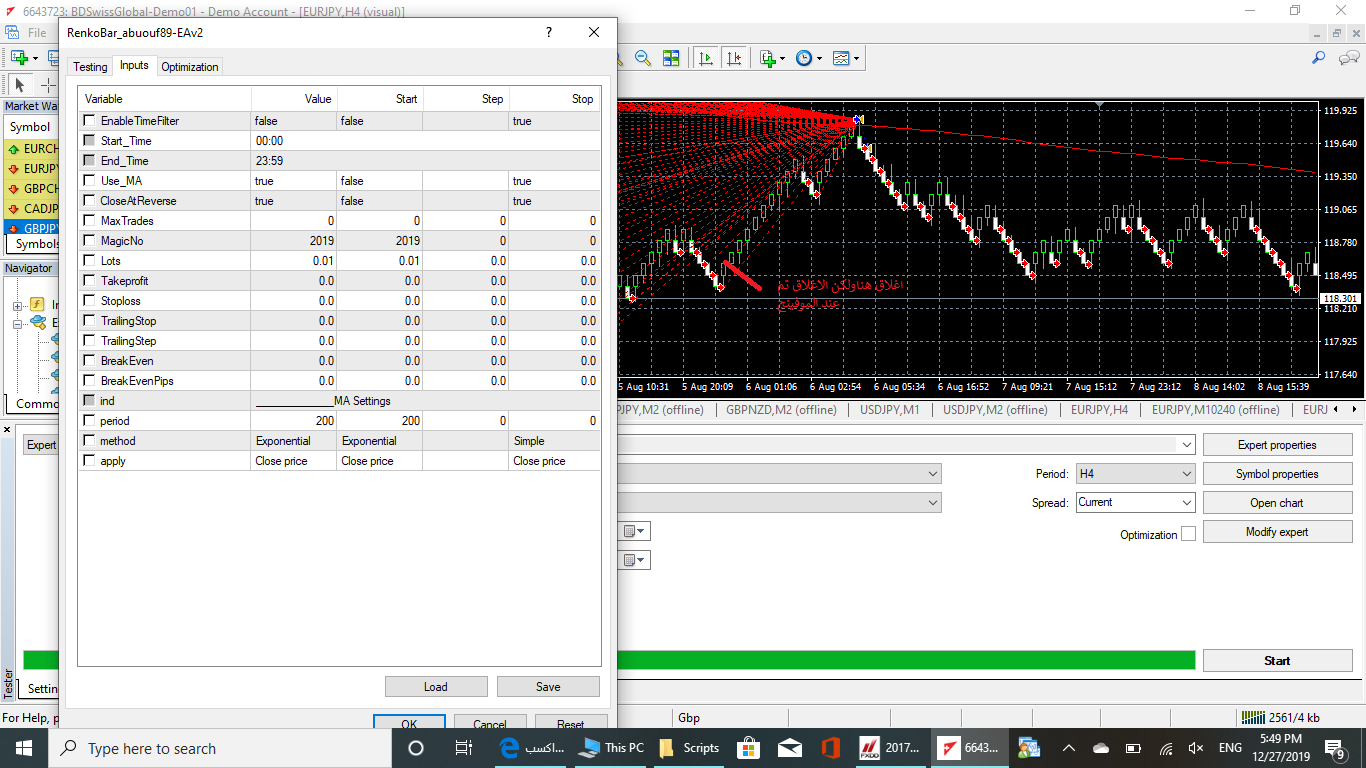The height and width of the screenshot is (768, 1366).
Task: Click the Expert properties button
Action: (1277, 445)
